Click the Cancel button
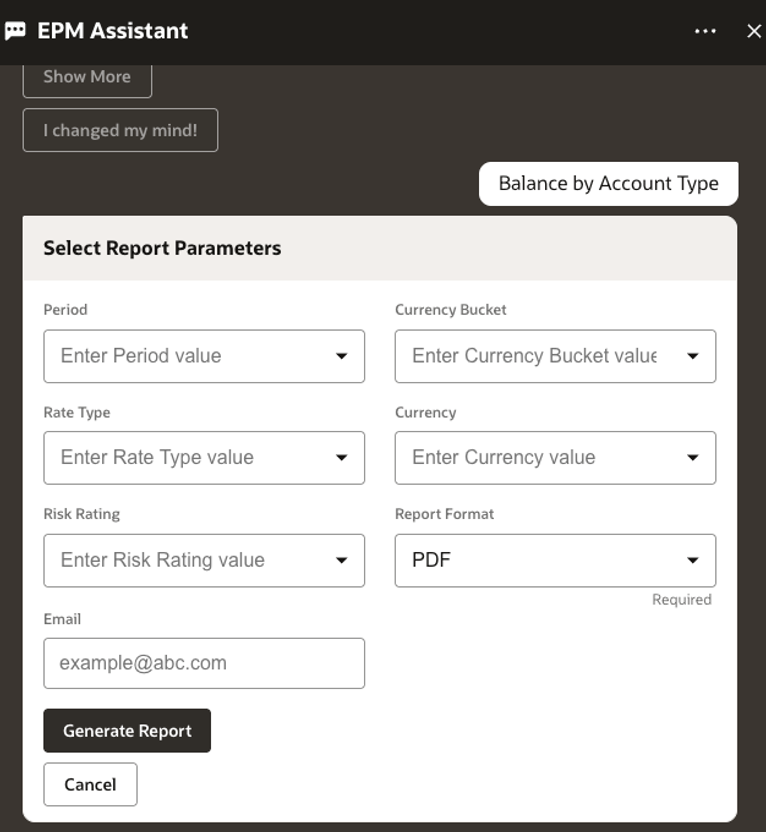766x832 pixels. pos(90,784)
